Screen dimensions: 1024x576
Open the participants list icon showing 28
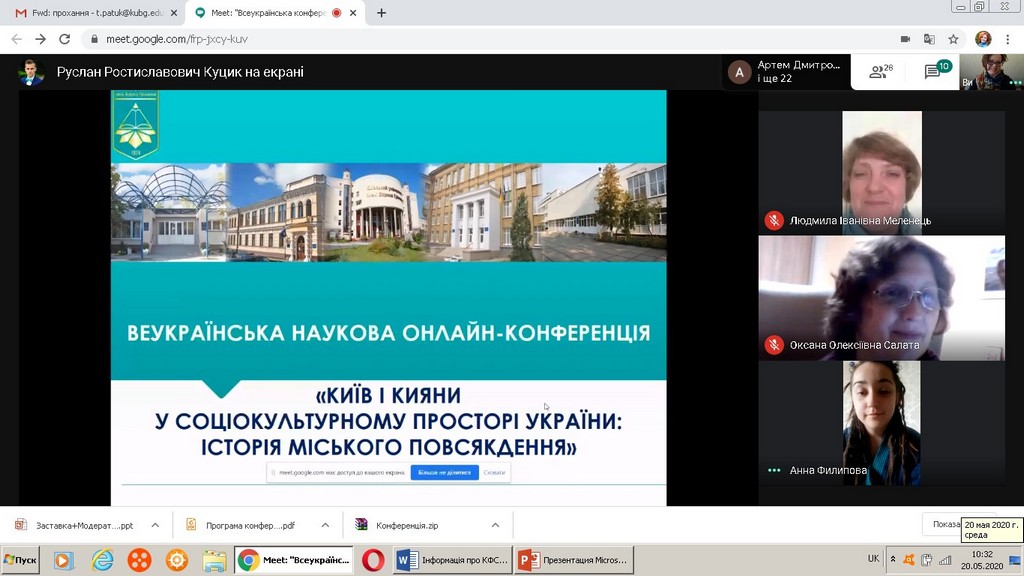(x=876, y=72)
